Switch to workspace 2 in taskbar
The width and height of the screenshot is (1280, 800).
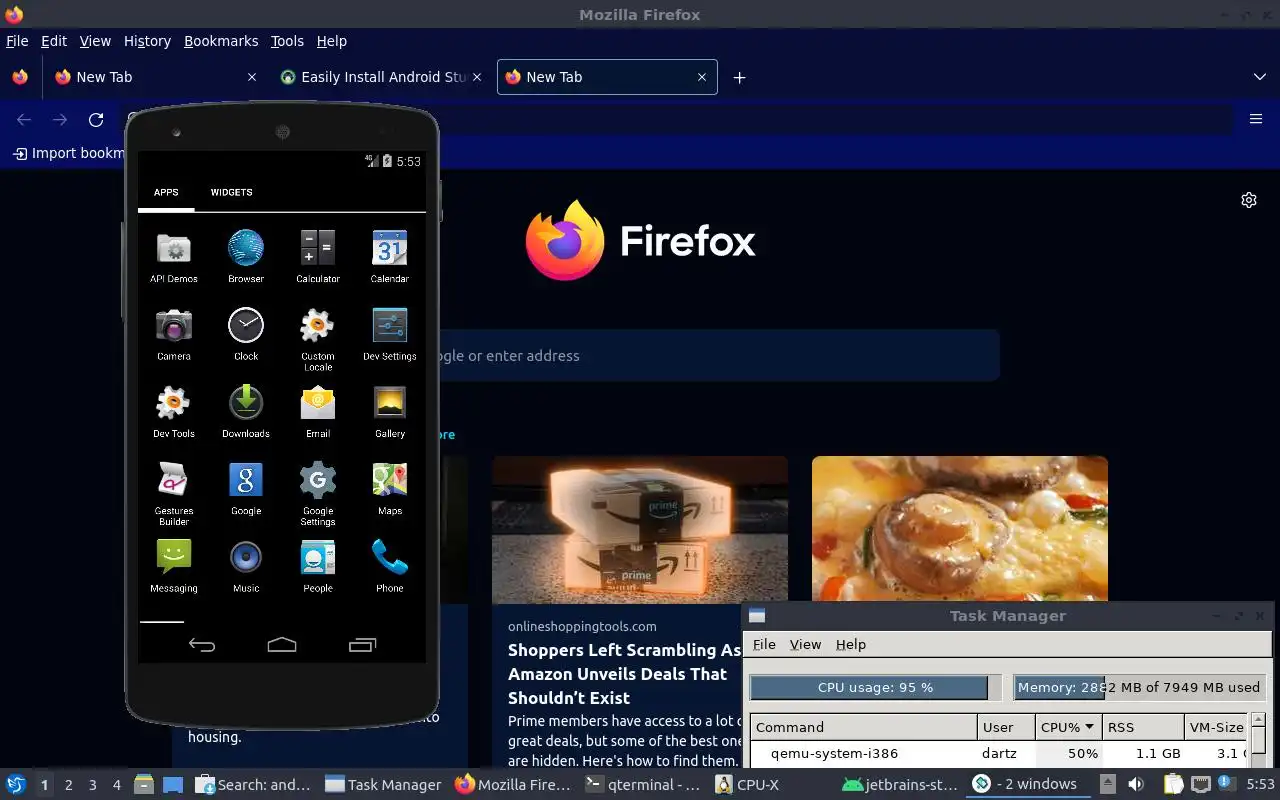(x=69, y=784)
